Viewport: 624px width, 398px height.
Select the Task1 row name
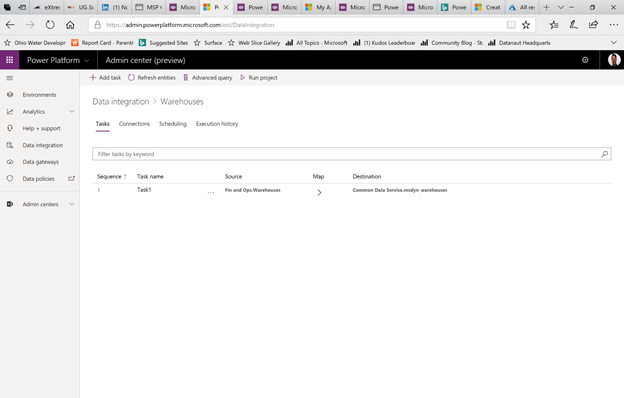tap(144, 190)
